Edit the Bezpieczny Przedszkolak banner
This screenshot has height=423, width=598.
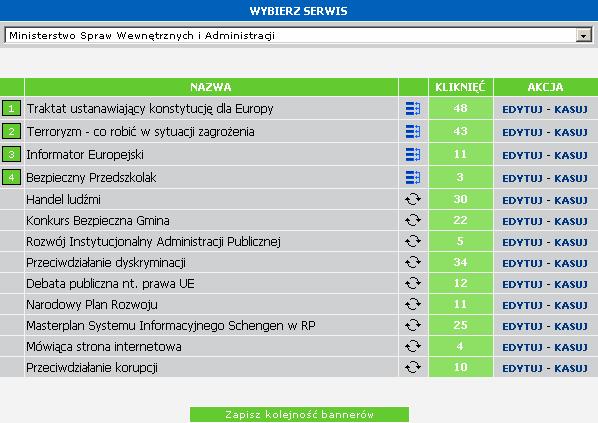(x=522, y=178)
